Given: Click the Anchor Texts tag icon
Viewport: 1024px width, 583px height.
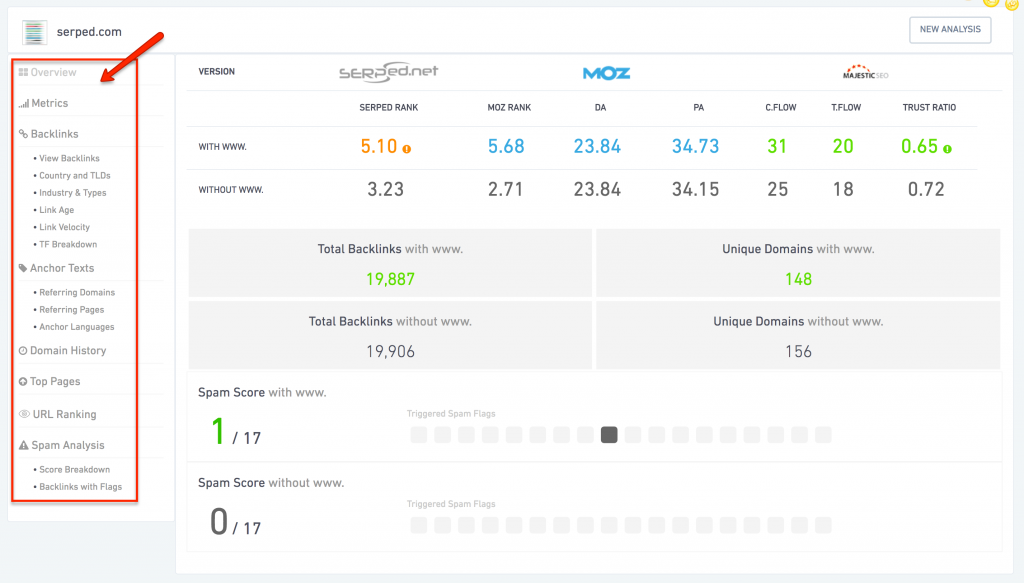Looking at the screenshot, I should 23,268.
